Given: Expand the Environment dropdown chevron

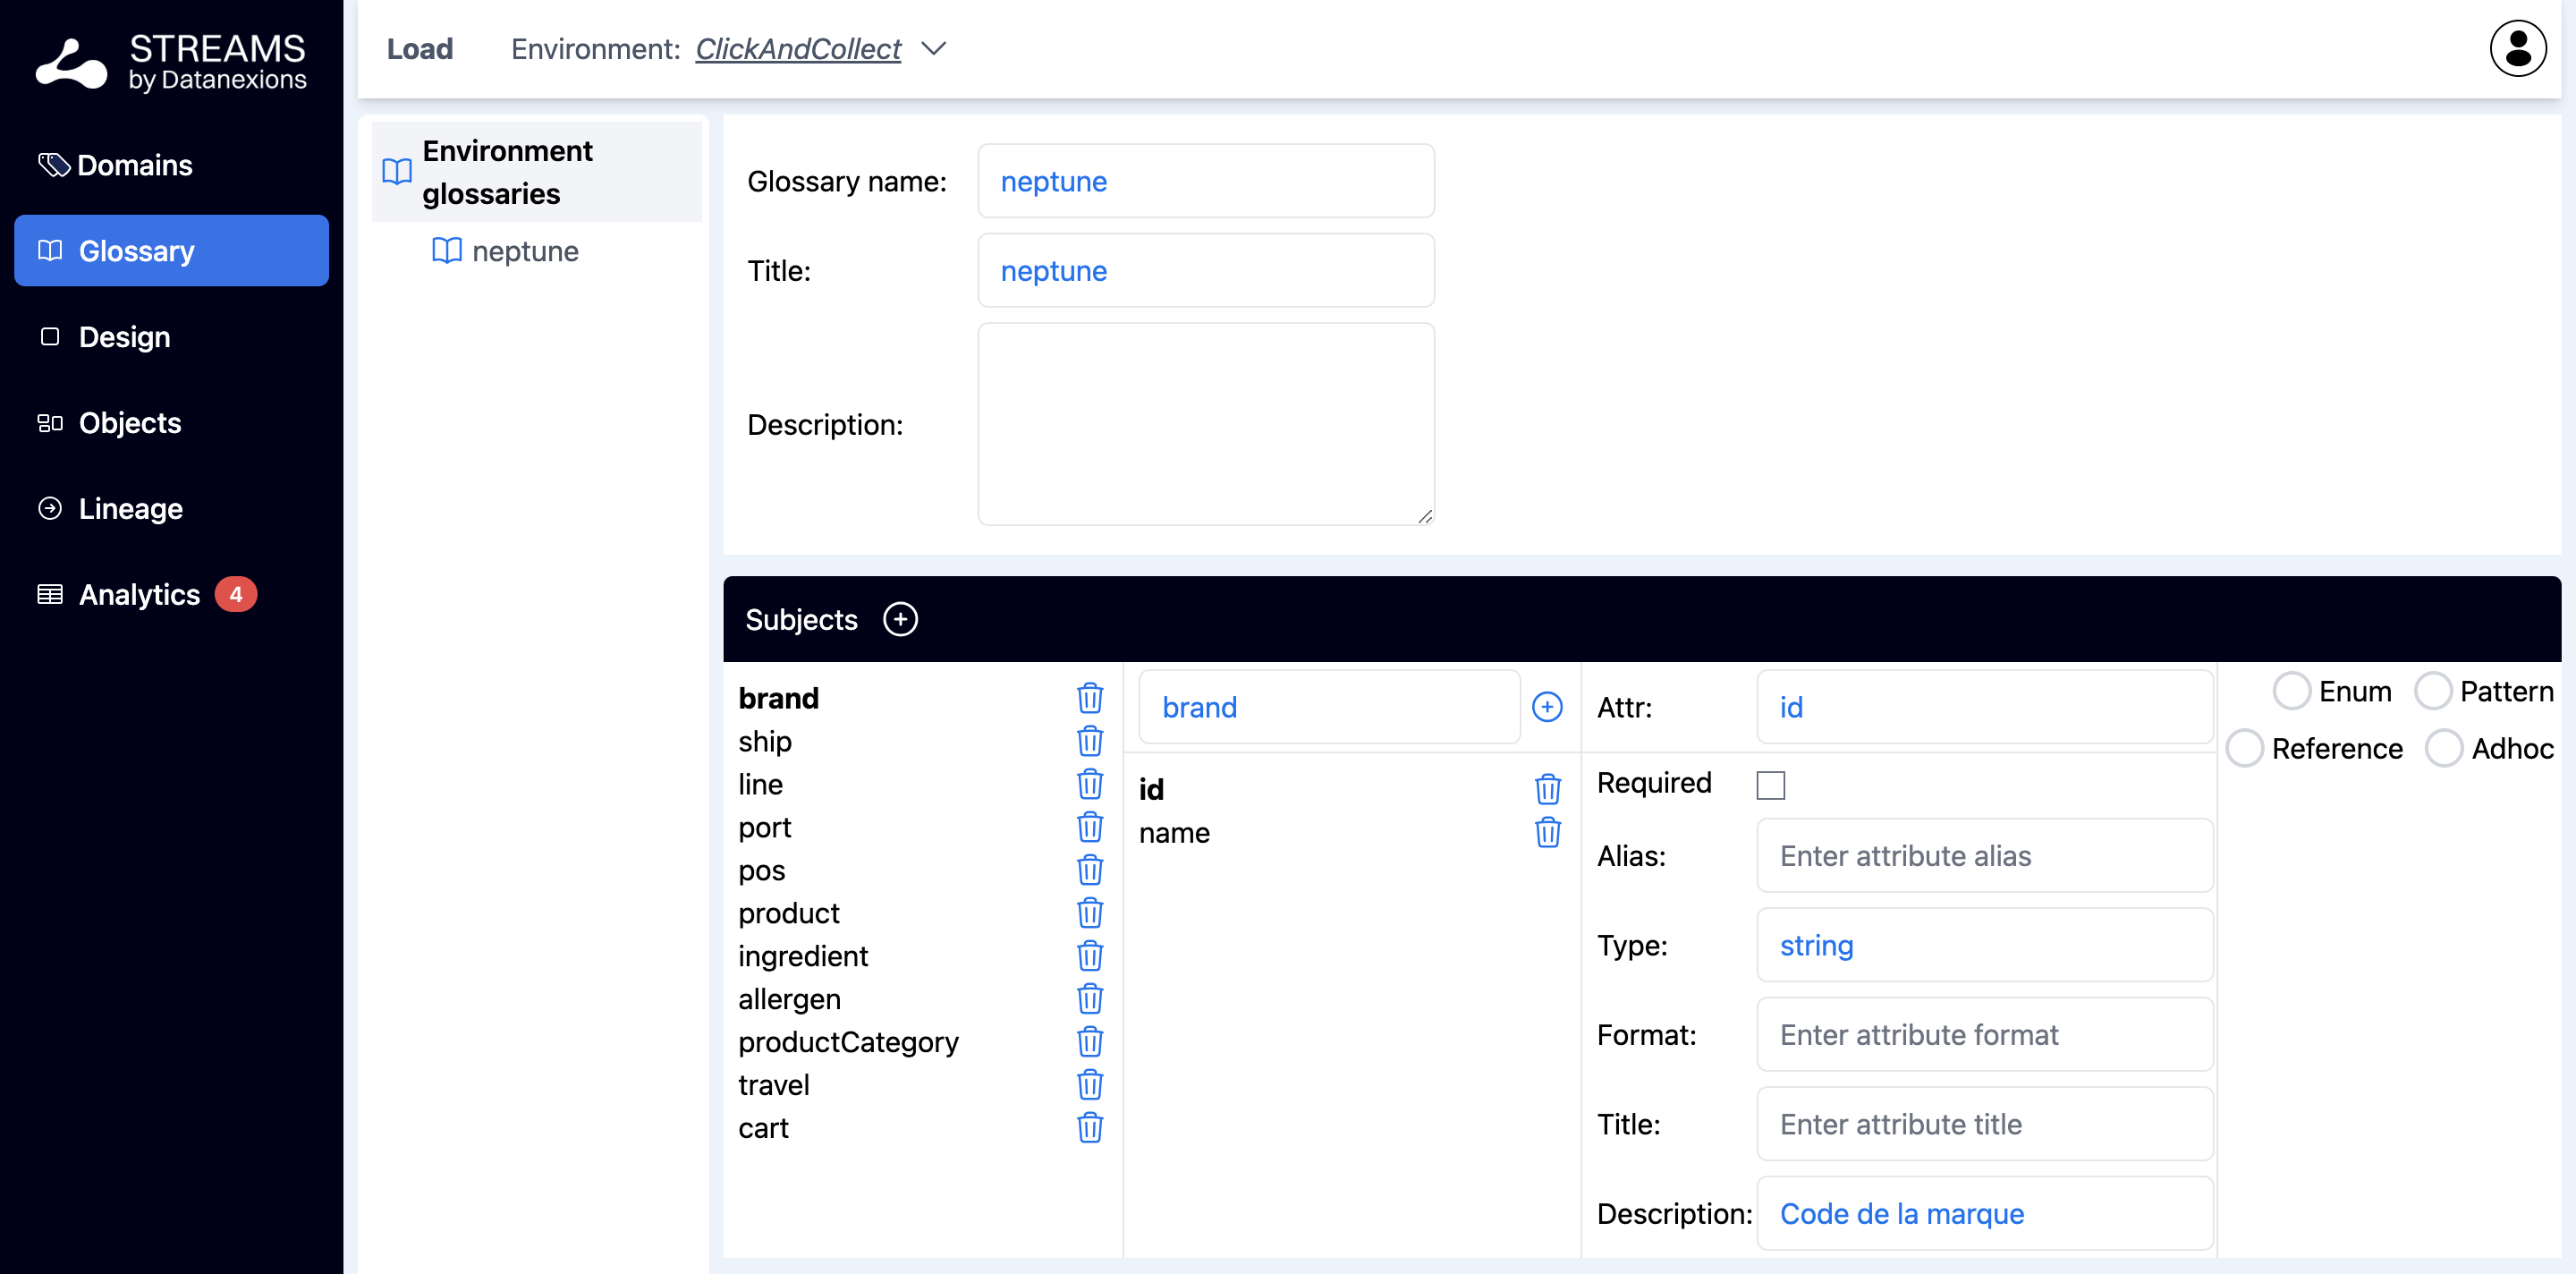Looking at the screenshot, I should coord(933,48).
